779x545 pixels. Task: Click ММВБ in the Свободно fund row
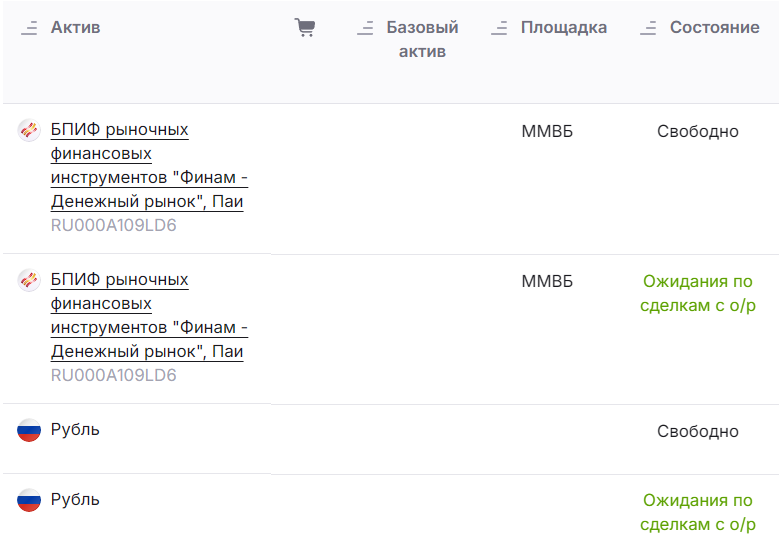[547, 132]
